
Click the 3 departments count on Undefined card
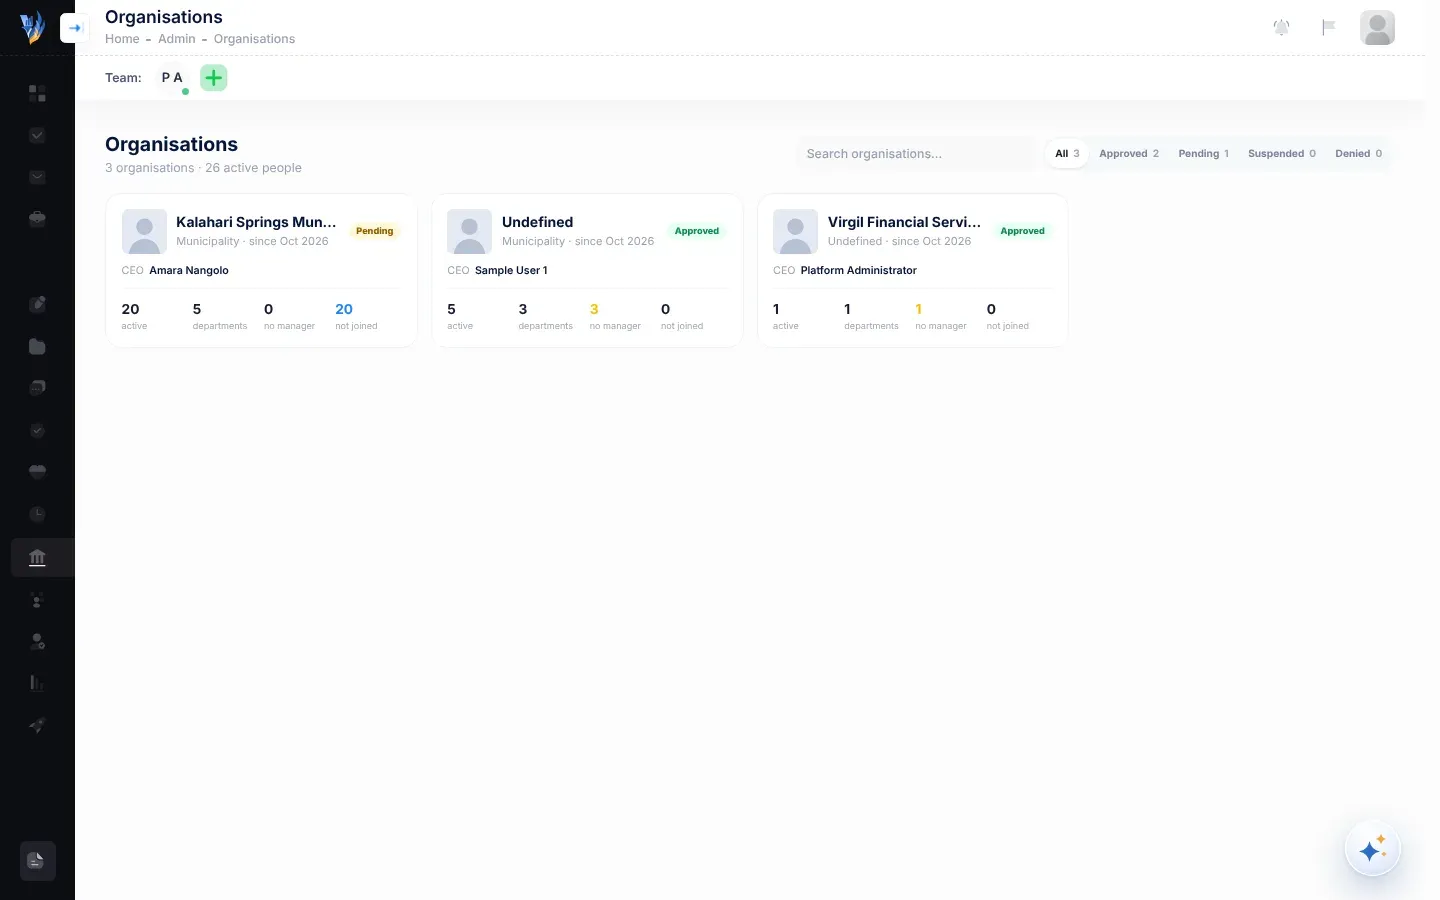(522, 310)
